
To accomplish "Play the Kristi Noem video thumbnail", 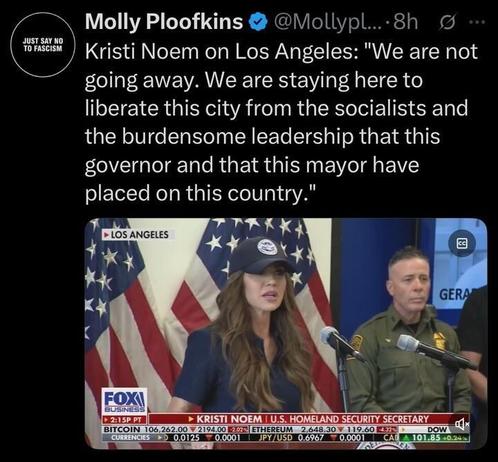I will point(286,333).
